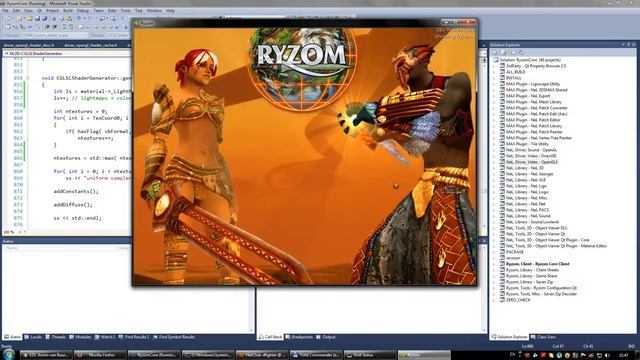The height and width of the screenshot is (360, 640).
Task: Click the Cut toolbar icon
Action: pos(54,19)
